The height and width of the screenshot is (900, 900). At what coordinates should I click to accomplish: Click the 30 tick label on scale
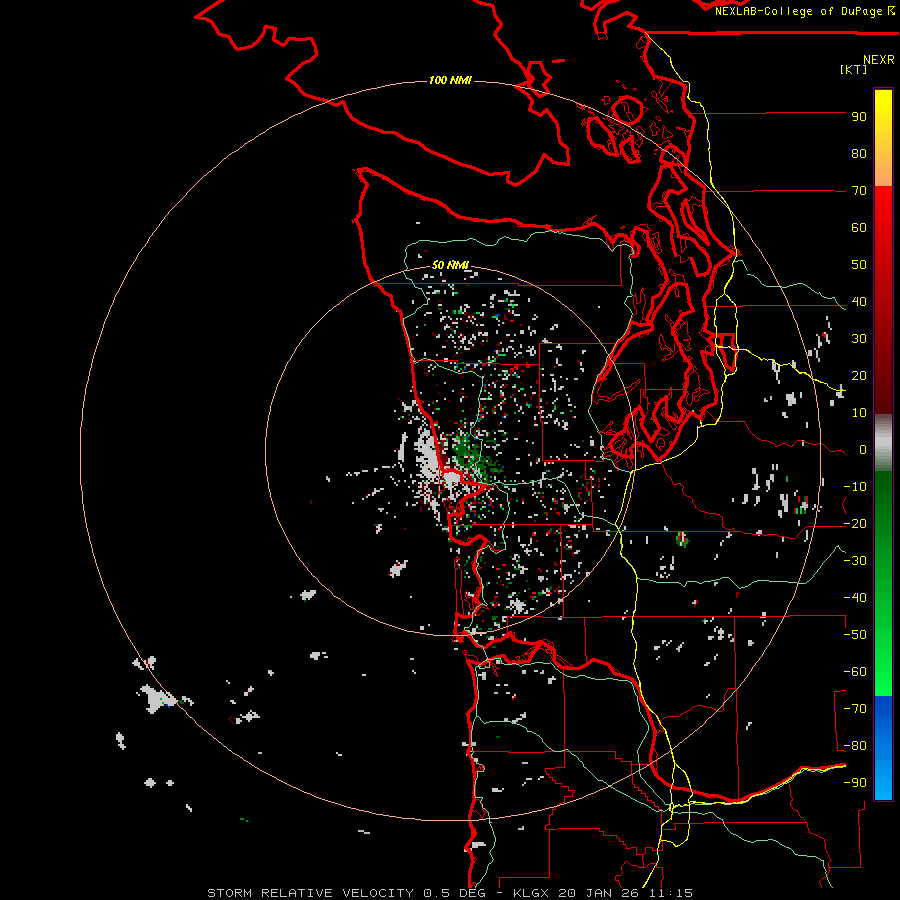(859, 339)
